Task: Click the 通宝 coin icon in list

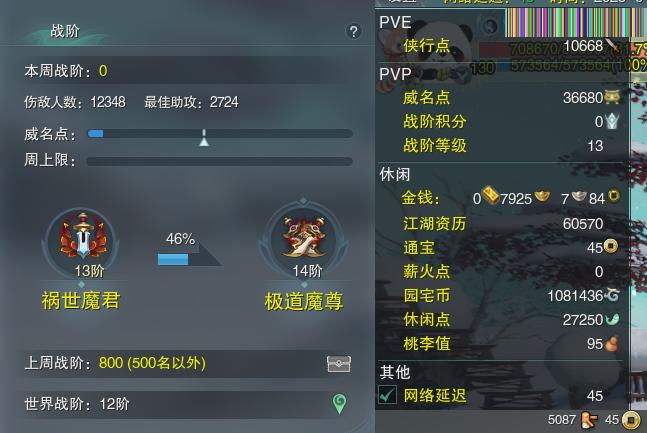Action: click(x=611, y=246)
